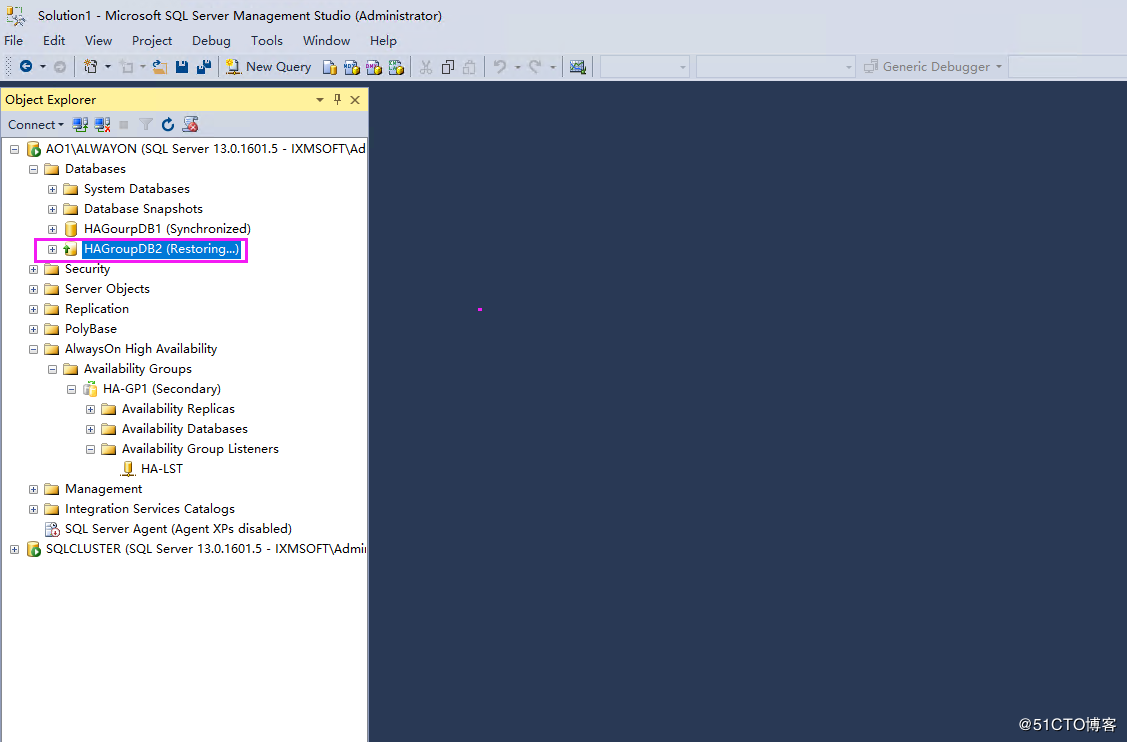1127x742 pixels.
Task: Collapse the Availability Groups folder
Action: [x=52, y=368]
